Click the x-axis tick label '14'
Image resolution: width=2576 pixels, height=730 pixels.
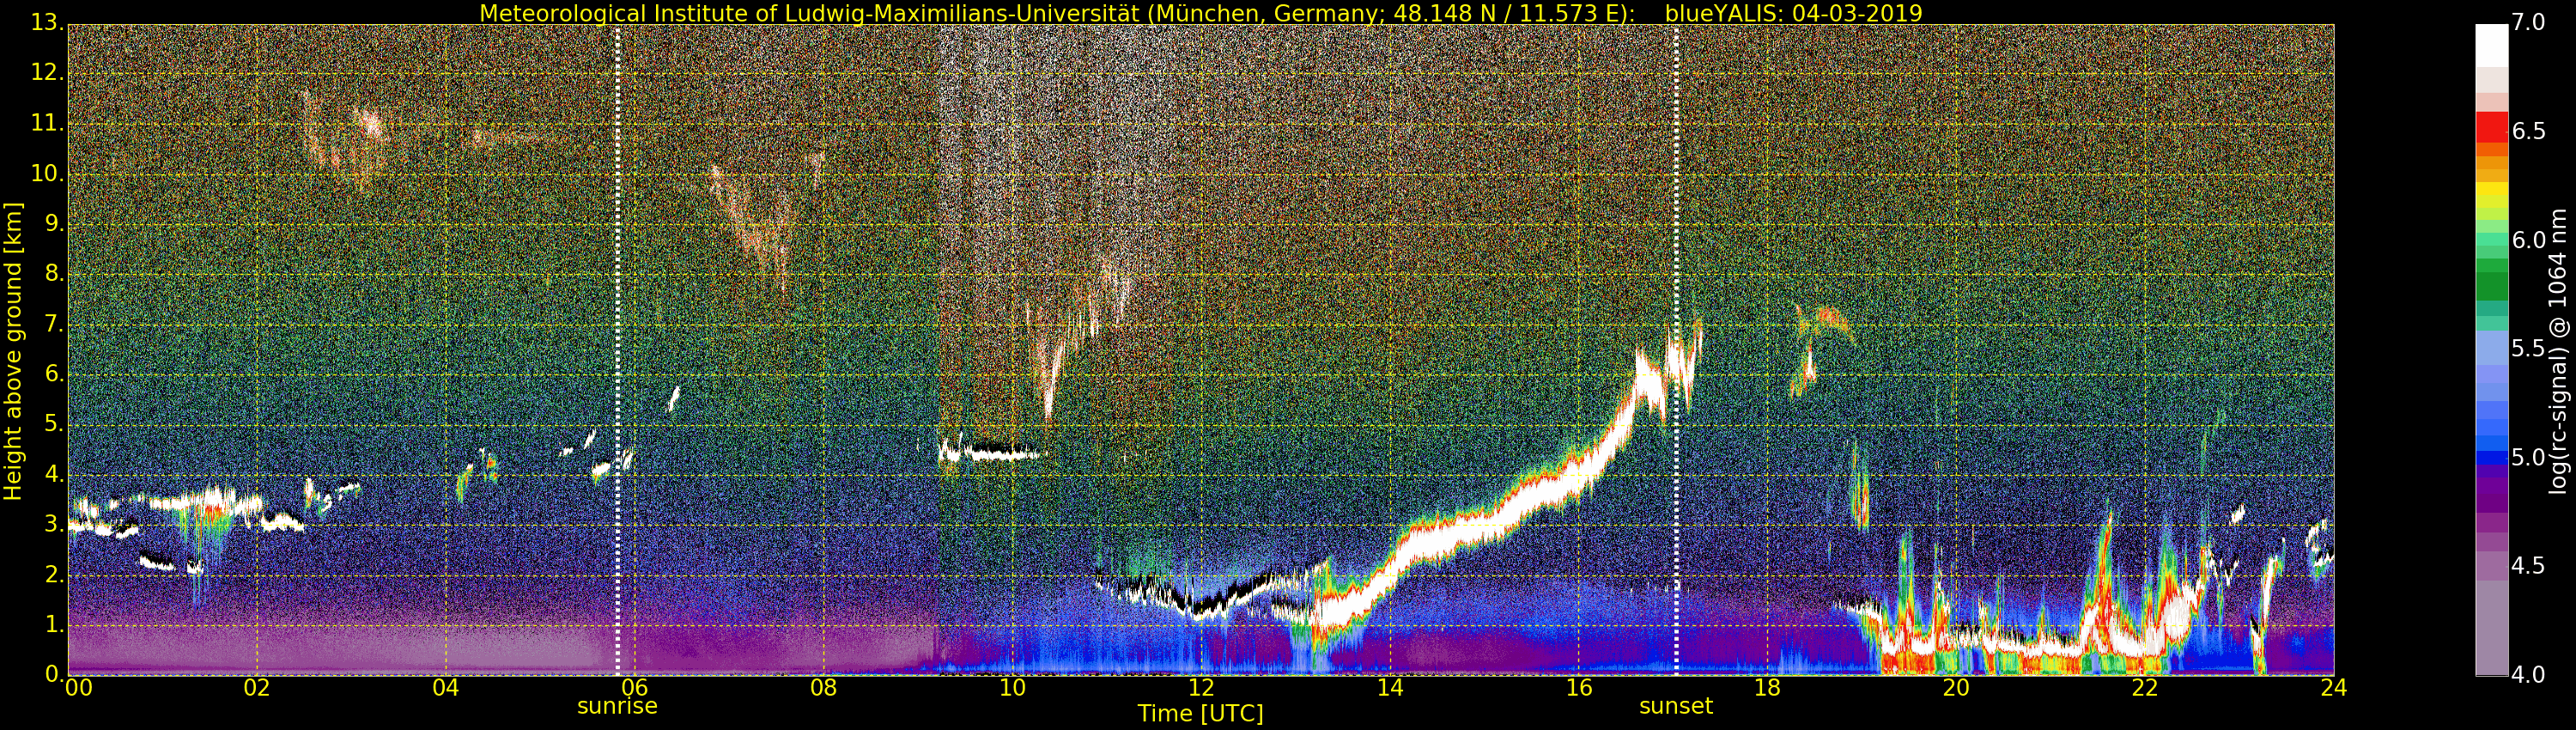(x=1390, y=688)
